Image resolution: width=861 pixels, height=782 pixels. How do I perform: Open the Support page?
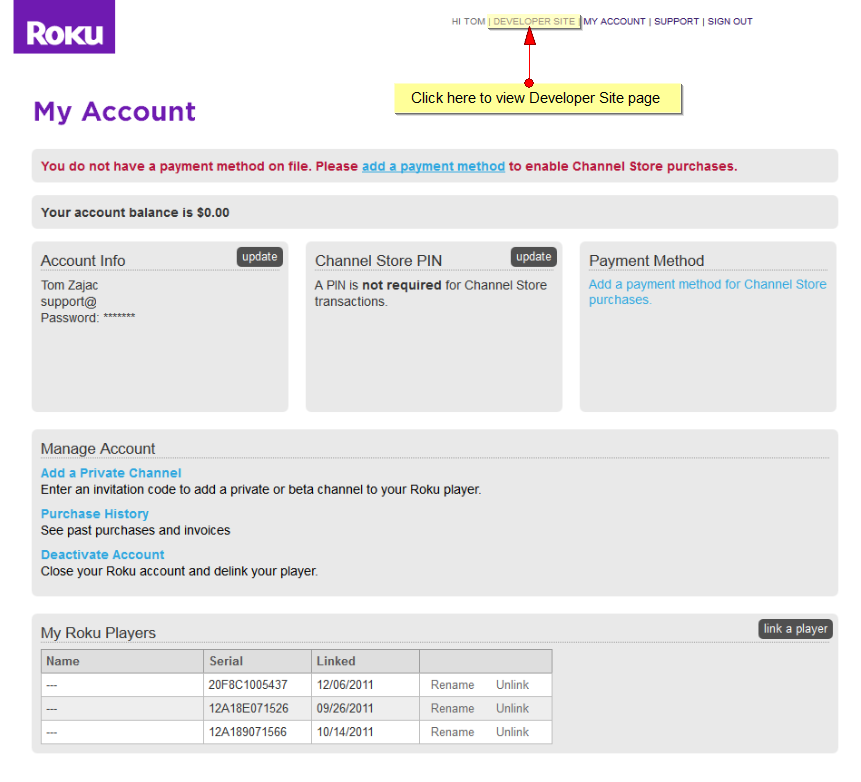pyautogui.click(x=676, y=21)
